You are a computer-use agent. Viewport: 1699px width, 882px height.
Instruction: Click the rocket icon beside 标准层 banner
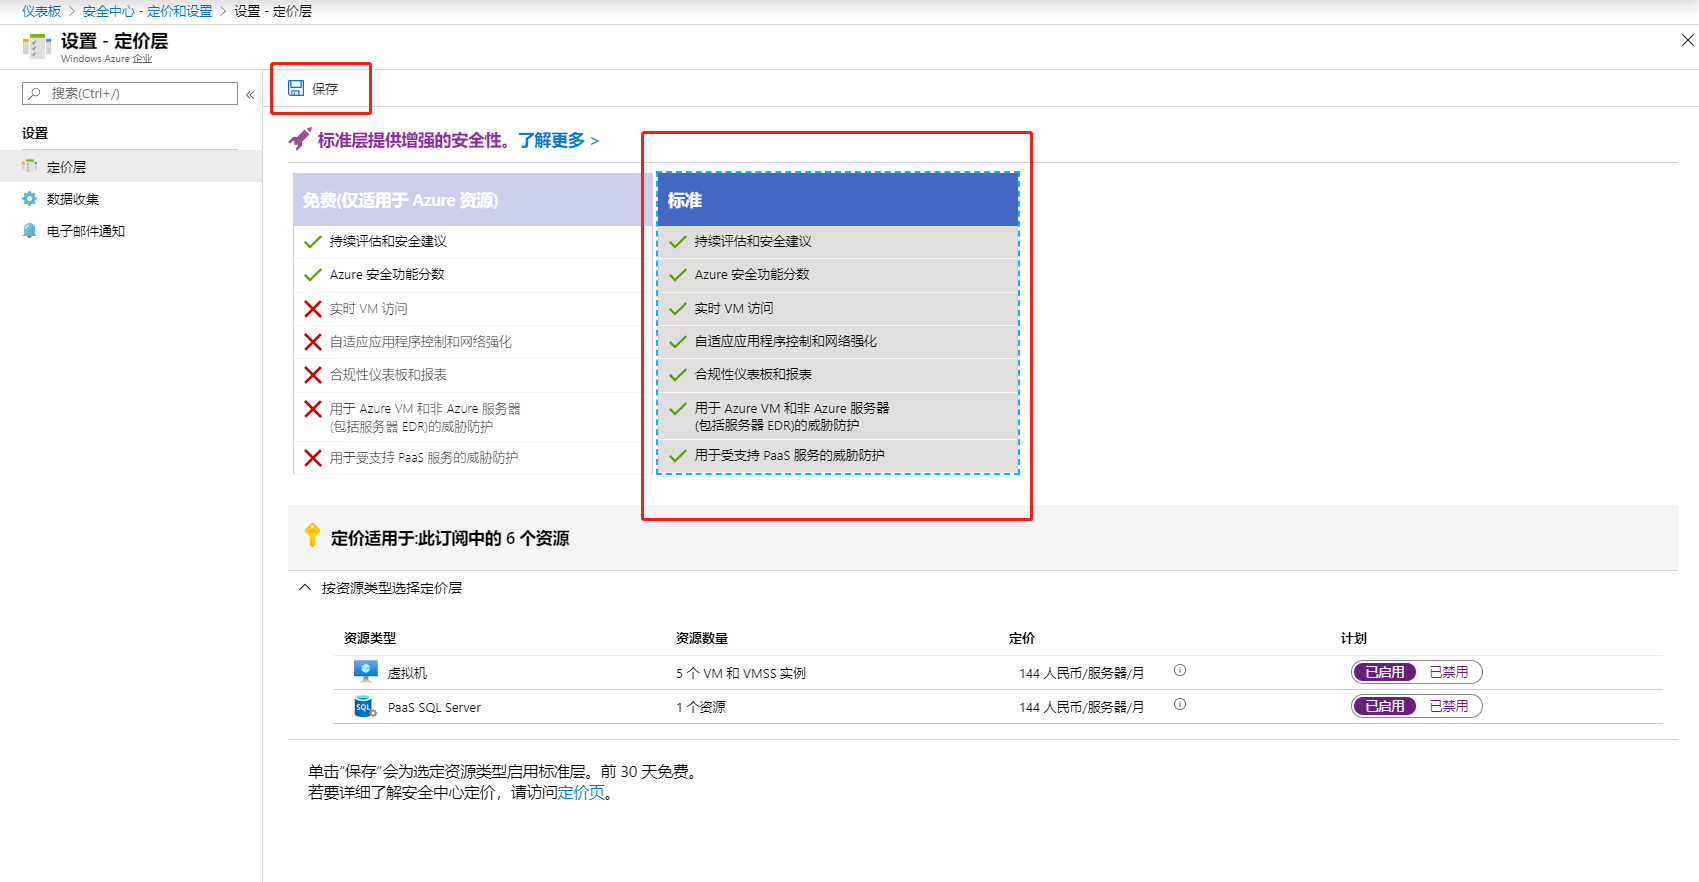pos(300,140)
